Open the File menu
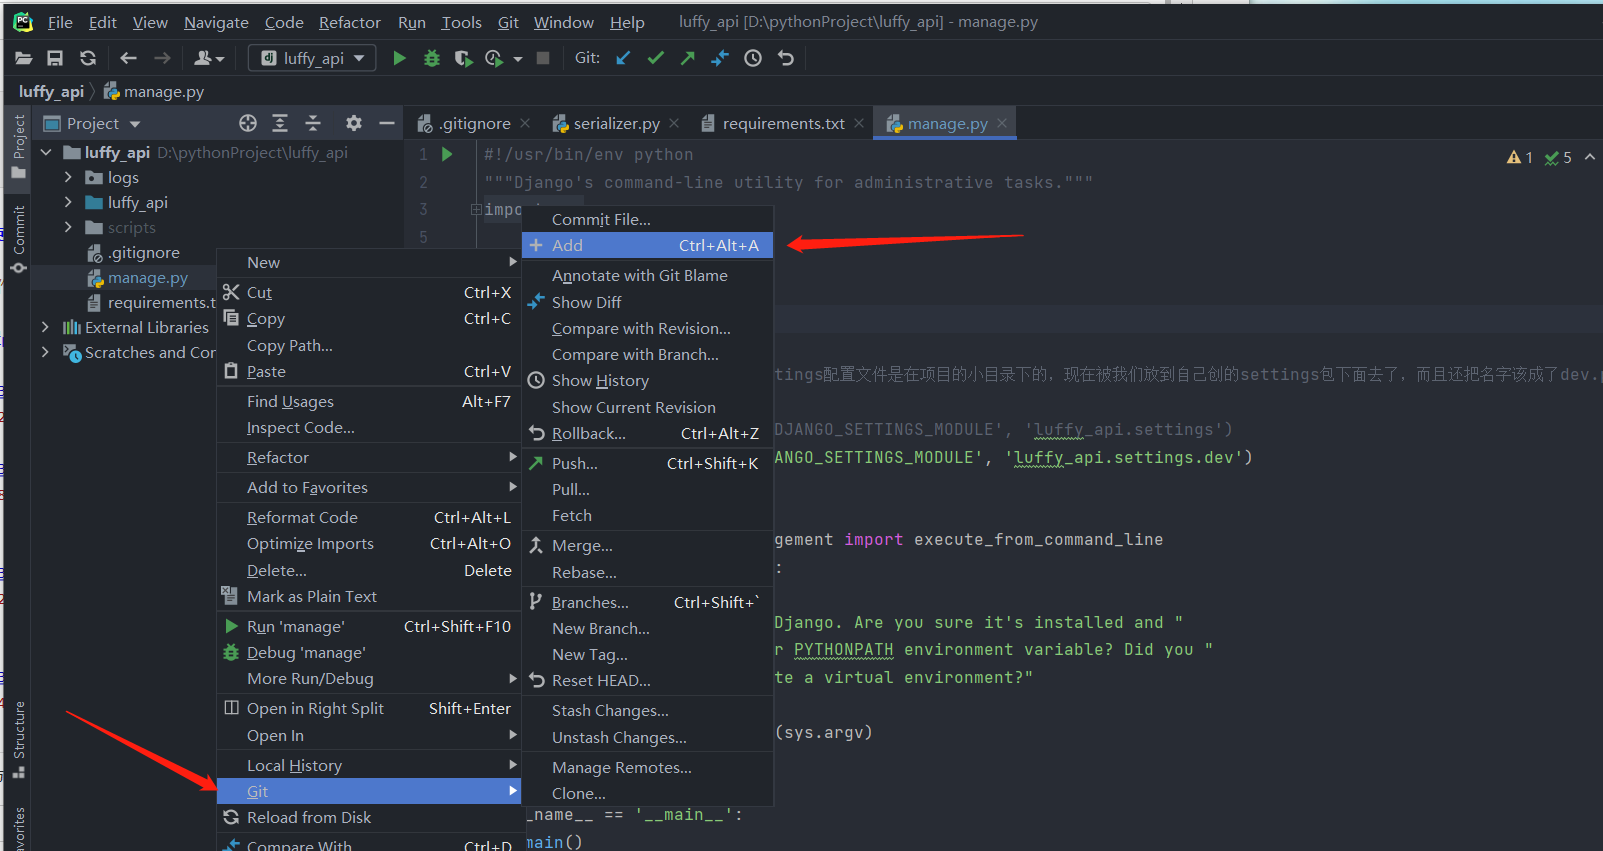1603x851 pixels. click(60, 22)
